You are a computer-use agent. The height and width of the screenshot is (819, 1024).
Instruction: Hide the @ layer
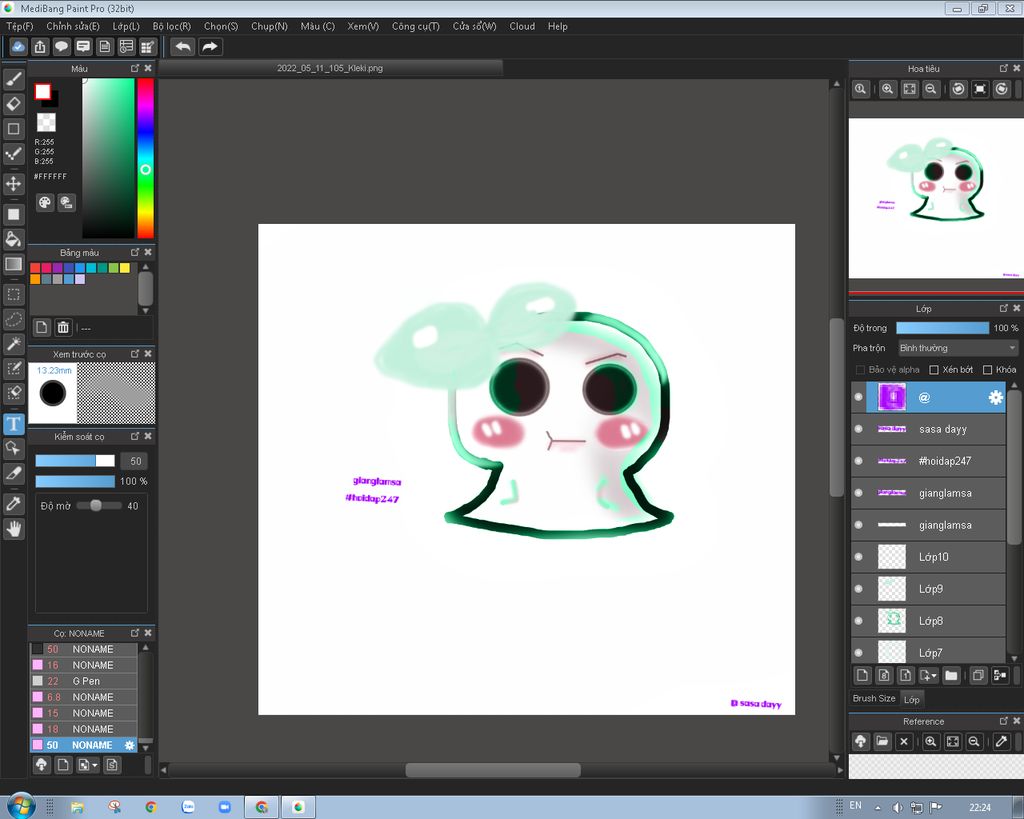tap(859, 397)
